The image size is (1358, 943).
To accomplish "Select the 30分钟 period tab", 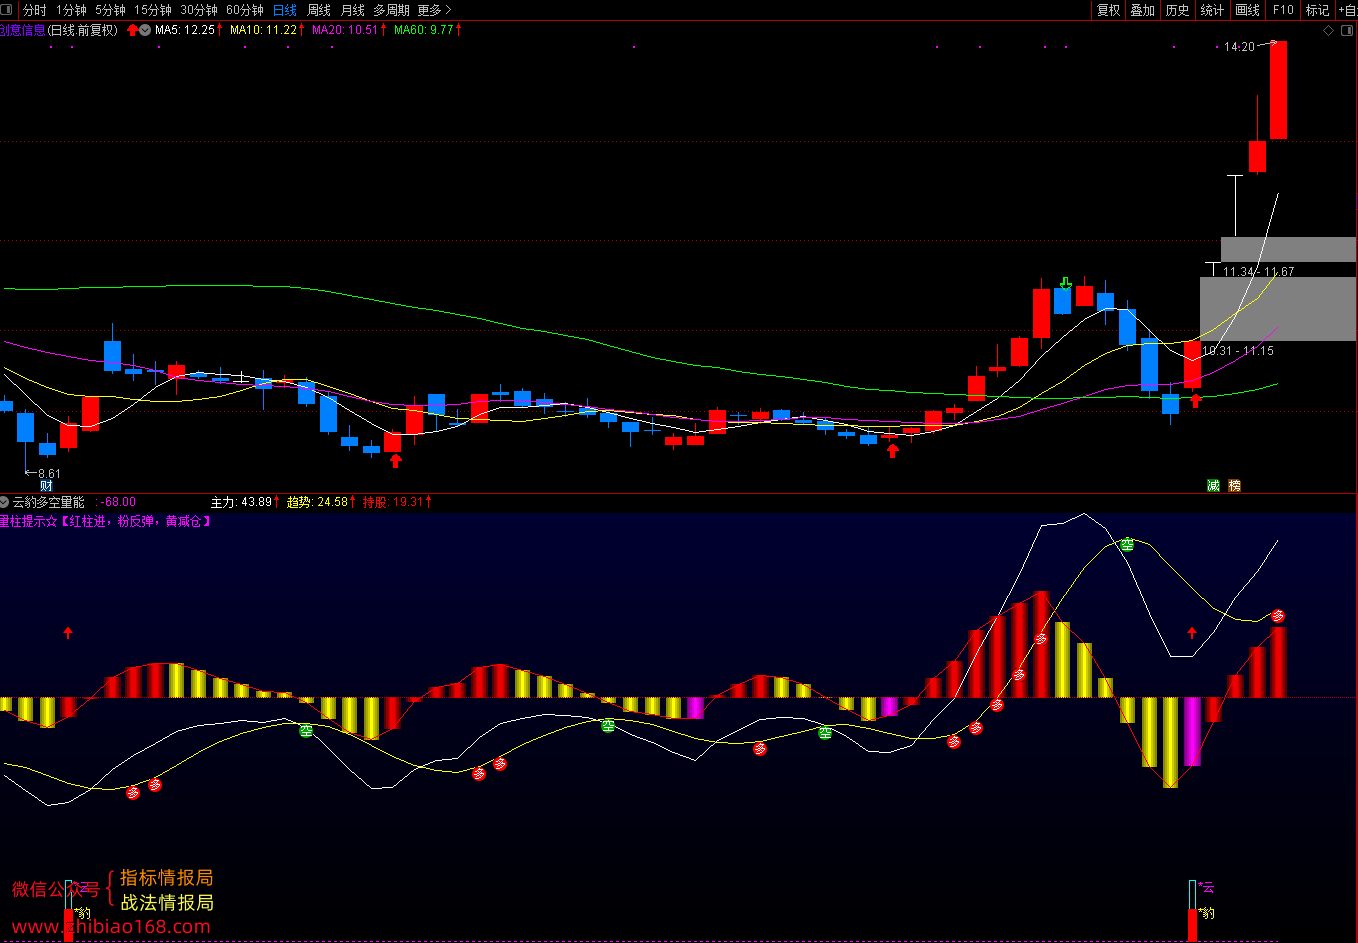I will click(x=199, y=10).
